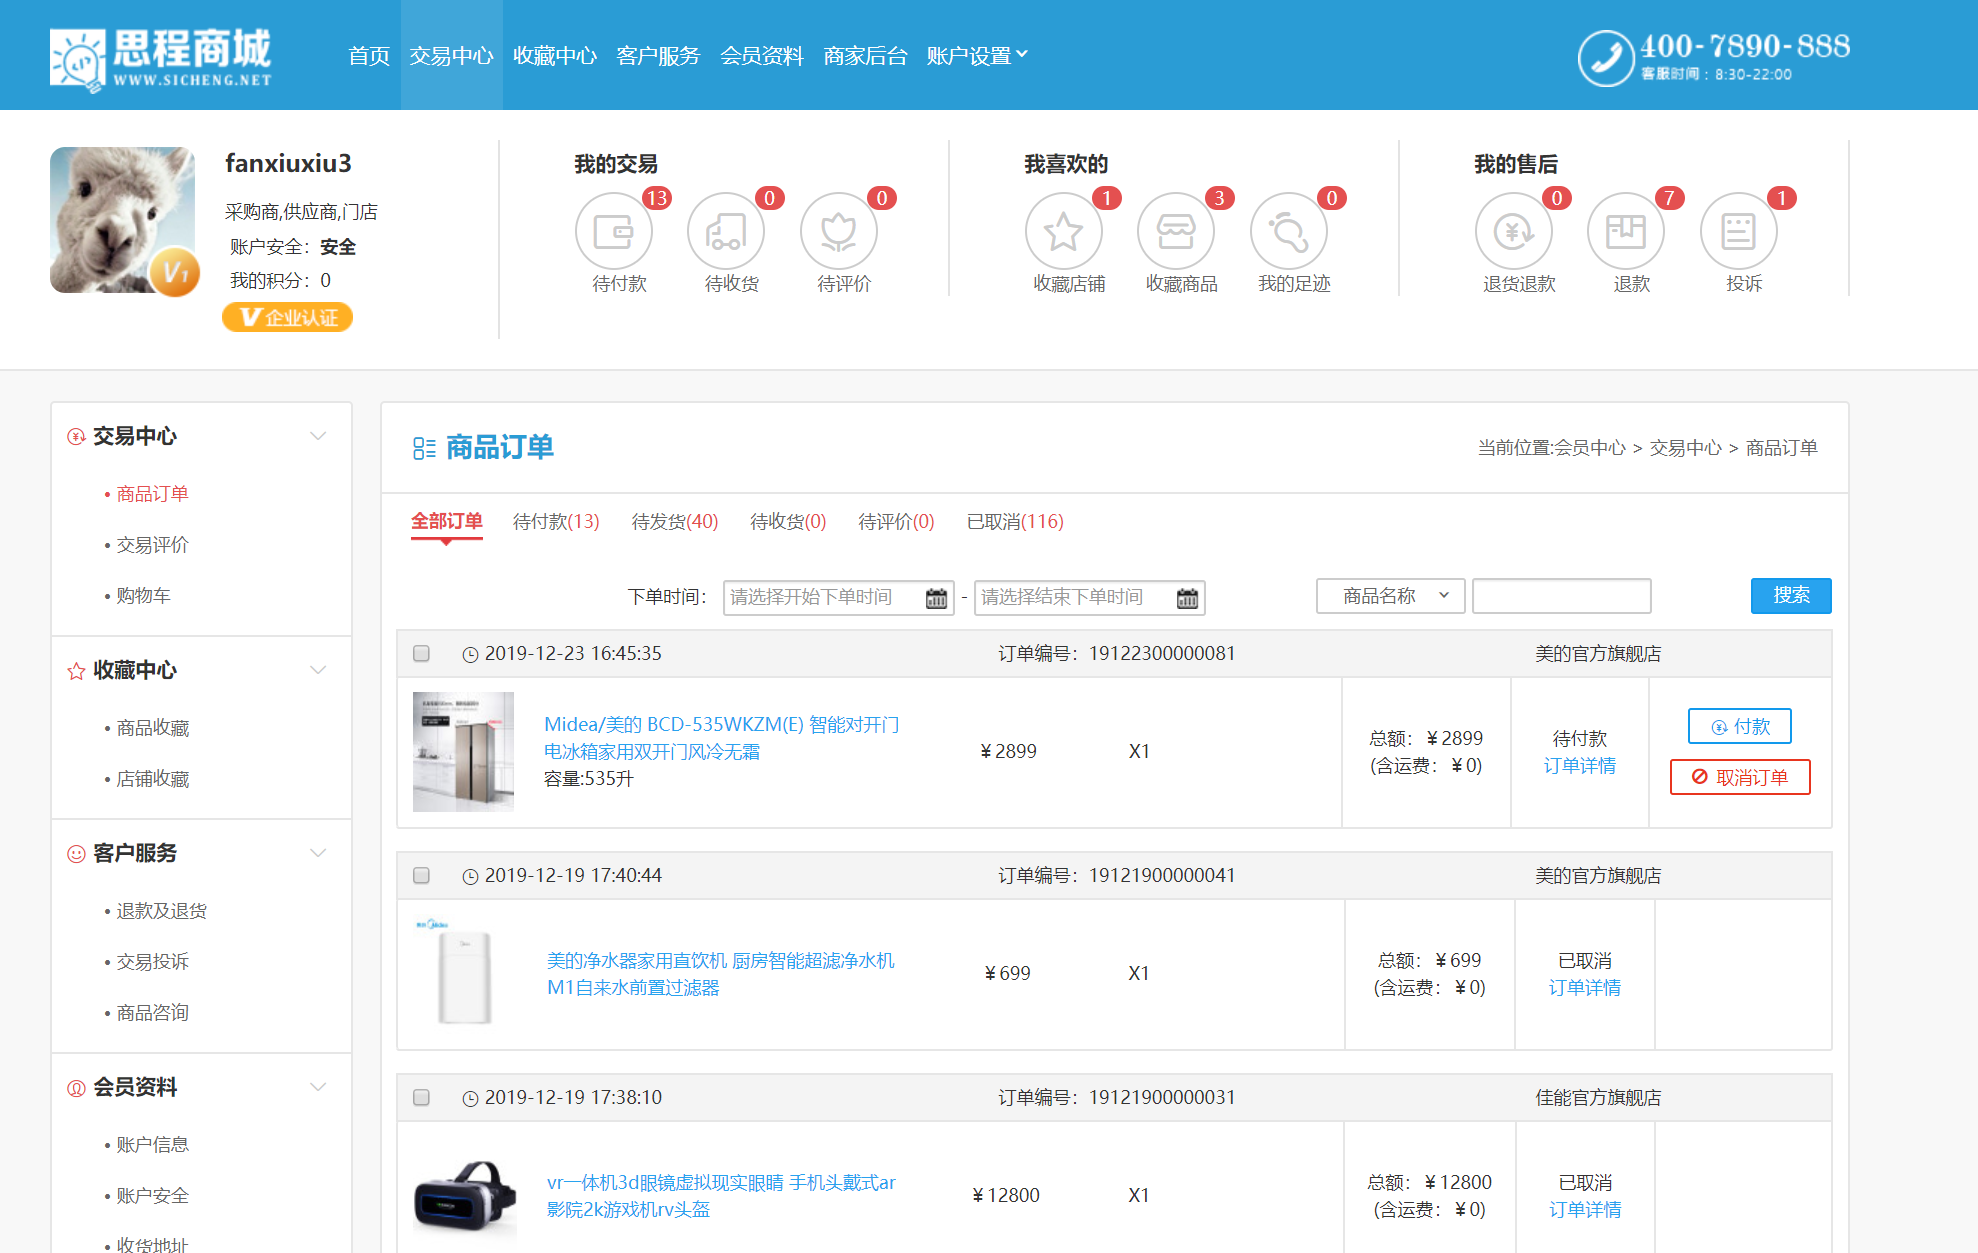Collapse the 收藏中心 sidebar section
The width and height of the screenshot is (1978, 1253).
pyautogui.click(x=318, y=670)
